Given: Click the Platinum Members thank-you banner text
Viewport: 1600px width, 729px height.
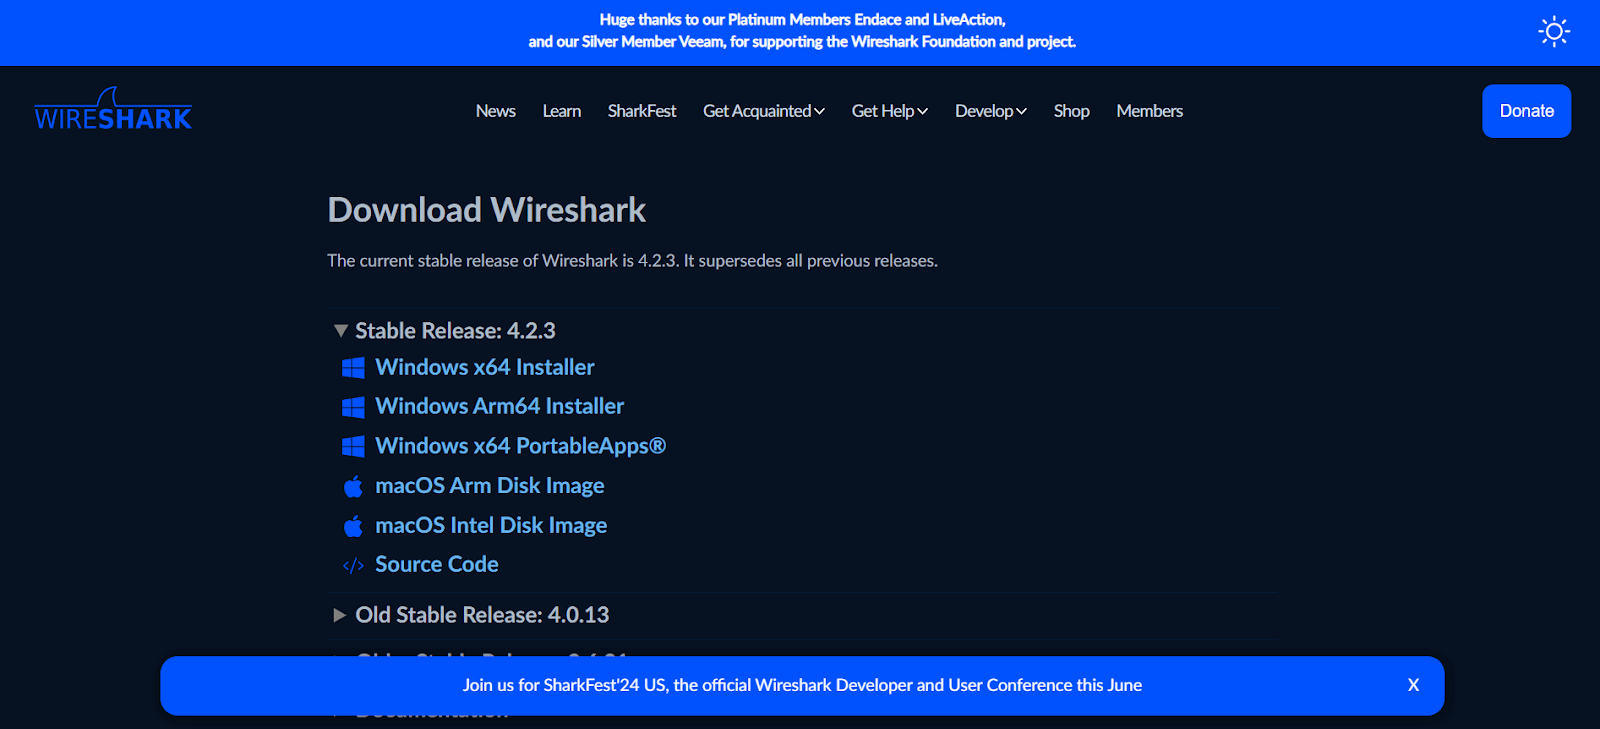Looking at the screenshot, I should click(802, 30).
